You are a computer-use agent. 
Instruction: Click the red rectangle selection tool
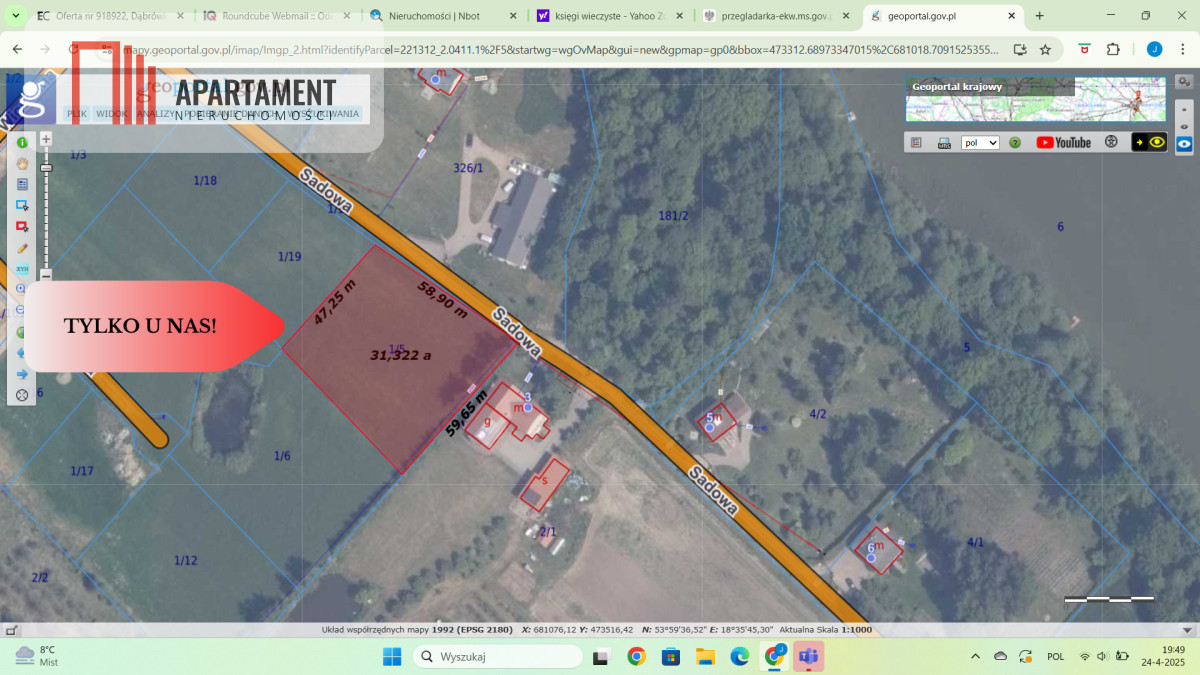[22, 227]
